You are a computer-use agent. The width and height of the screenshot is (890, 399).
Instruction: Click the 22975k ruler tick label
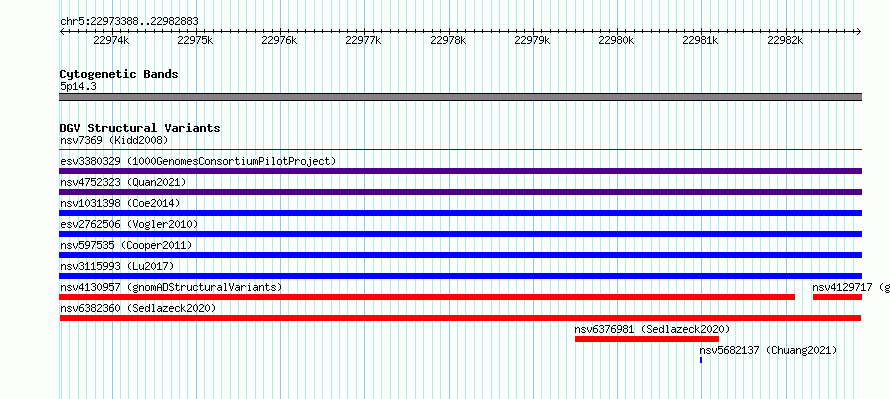pos(195,40)
